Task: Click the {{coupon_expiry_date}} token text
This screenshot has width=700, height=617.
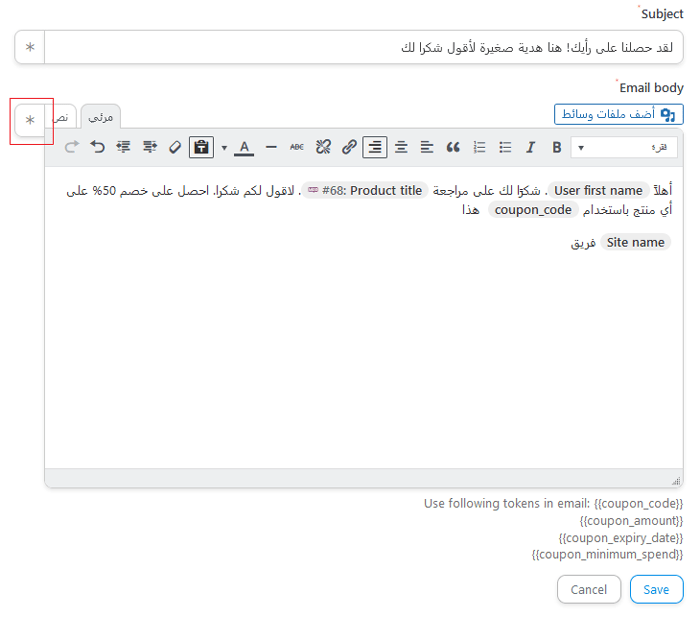Action: (621, 538)
